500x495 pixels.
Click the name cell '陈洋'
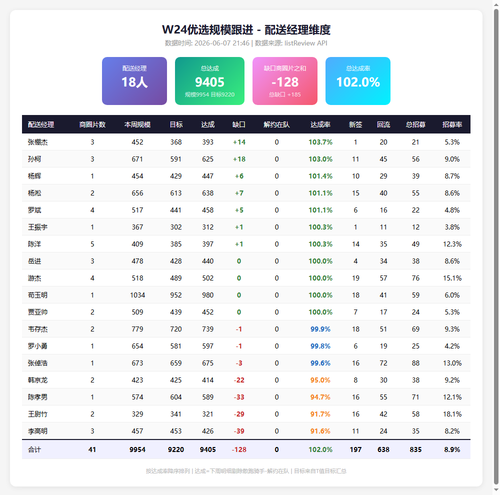pyautogui.click(x=34, y=244)
